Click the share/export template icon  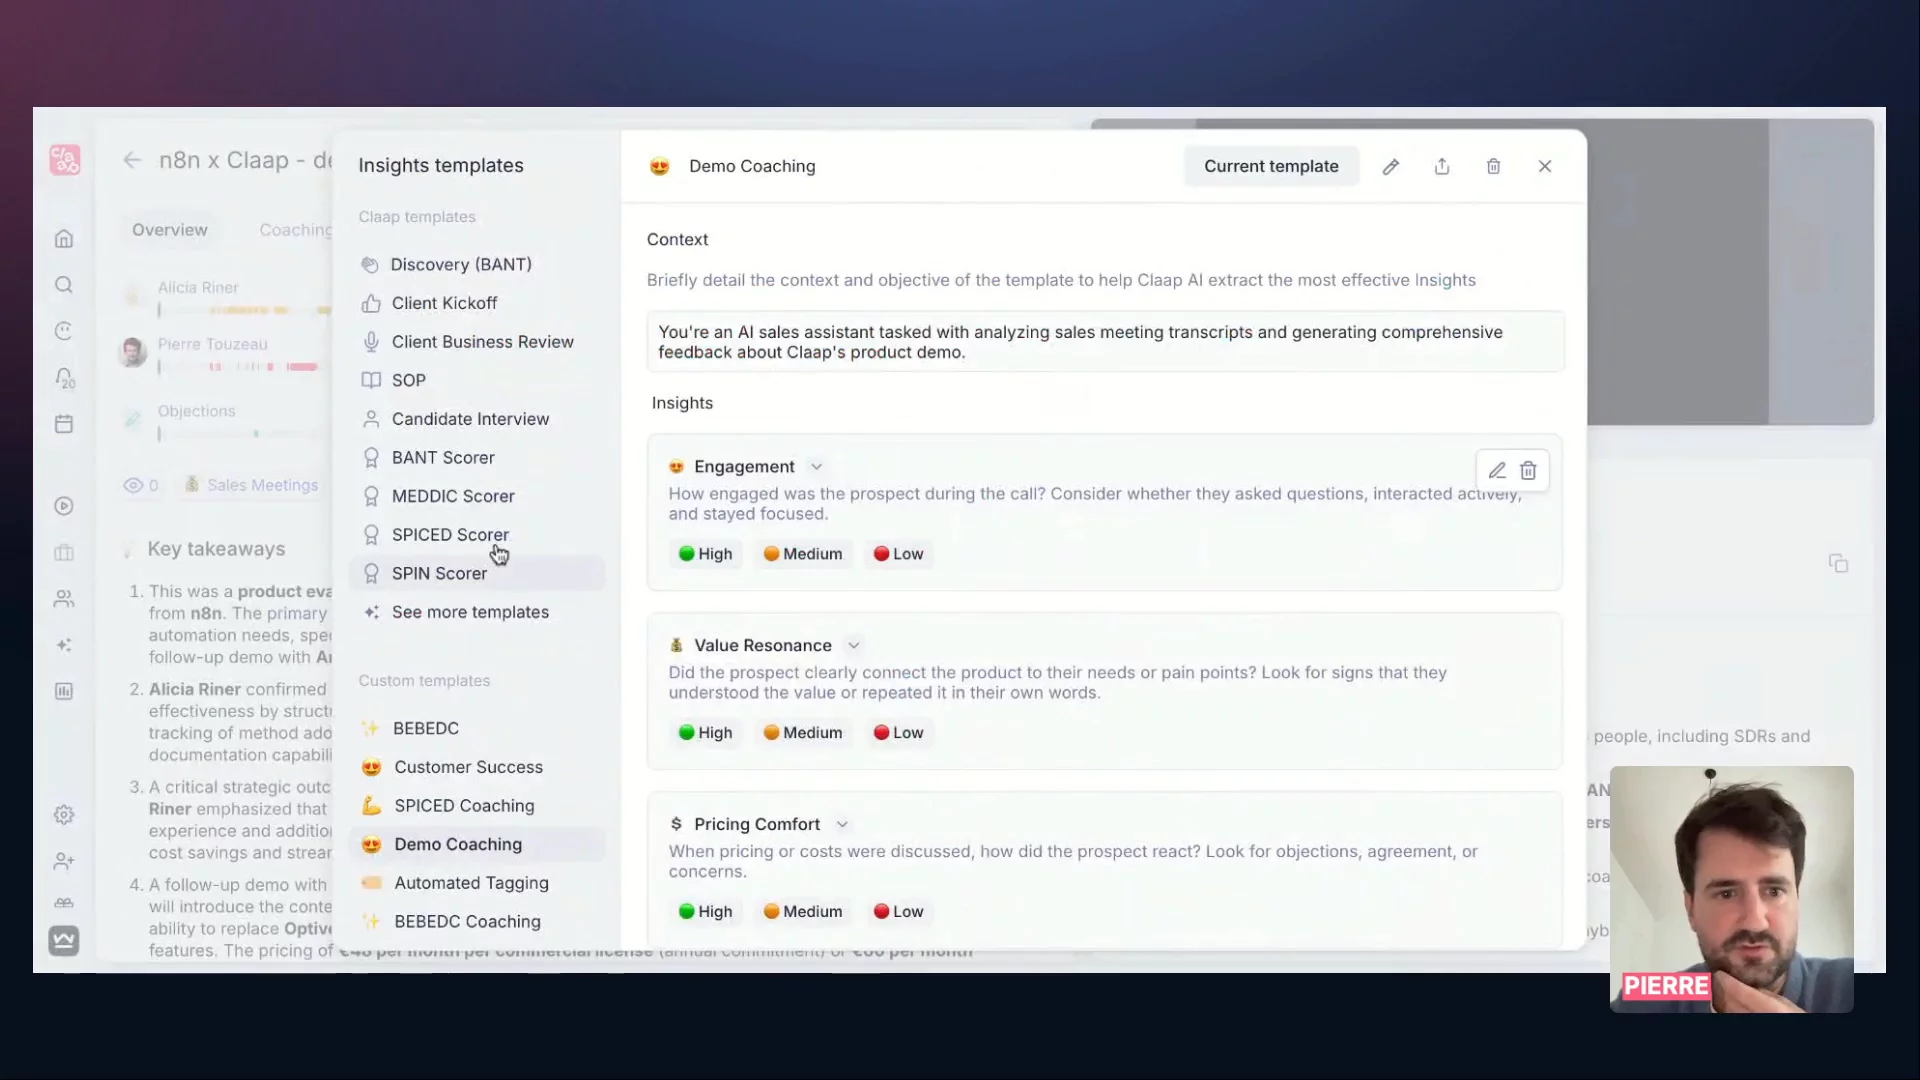point(1441,167)
